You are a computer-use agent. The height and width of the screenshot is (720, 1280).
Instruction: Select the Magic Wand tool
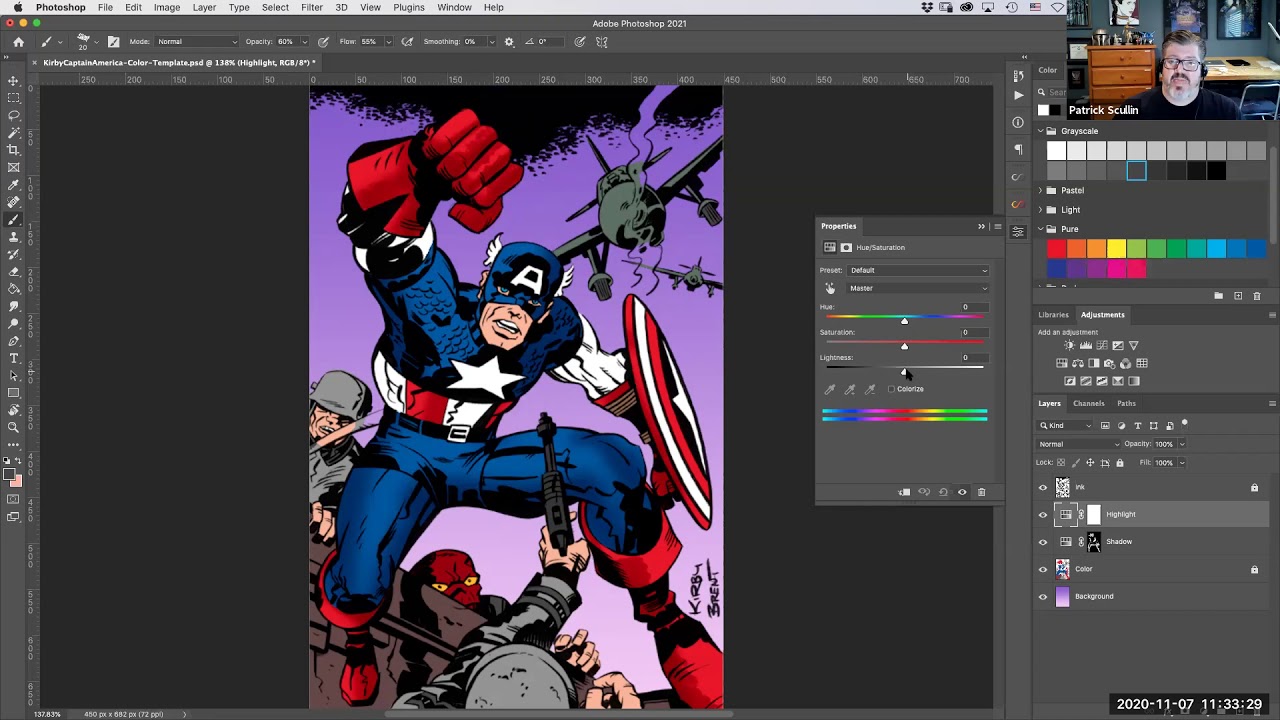pyautogui.click(x=13, y=132)
